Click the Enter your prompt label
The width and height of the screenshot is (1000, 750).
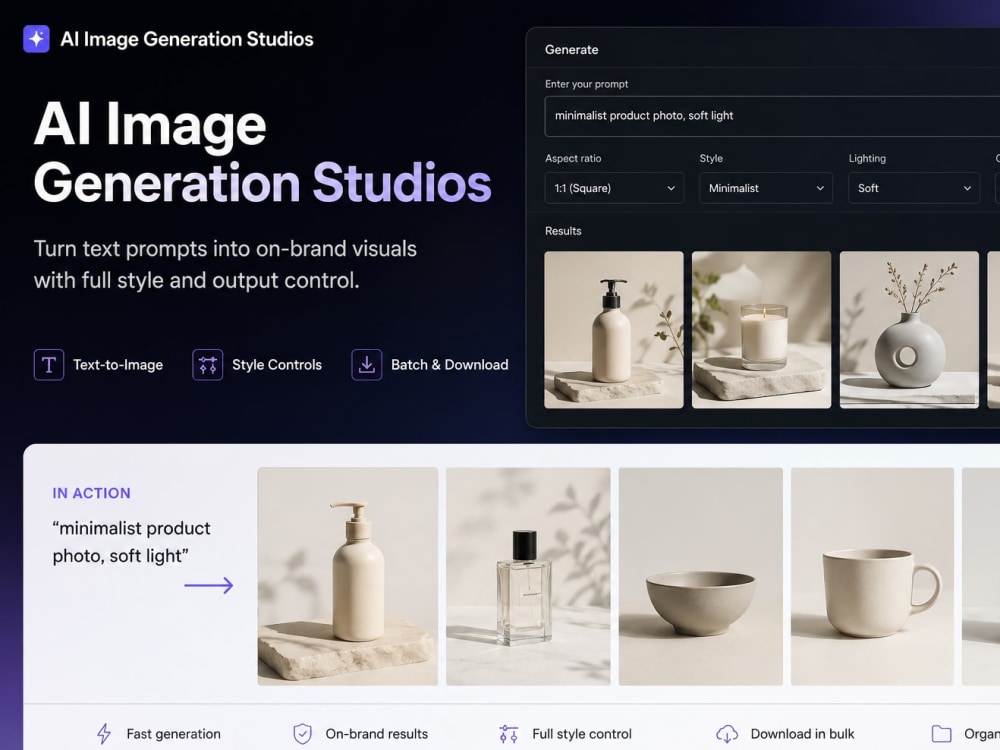(587, 84)
